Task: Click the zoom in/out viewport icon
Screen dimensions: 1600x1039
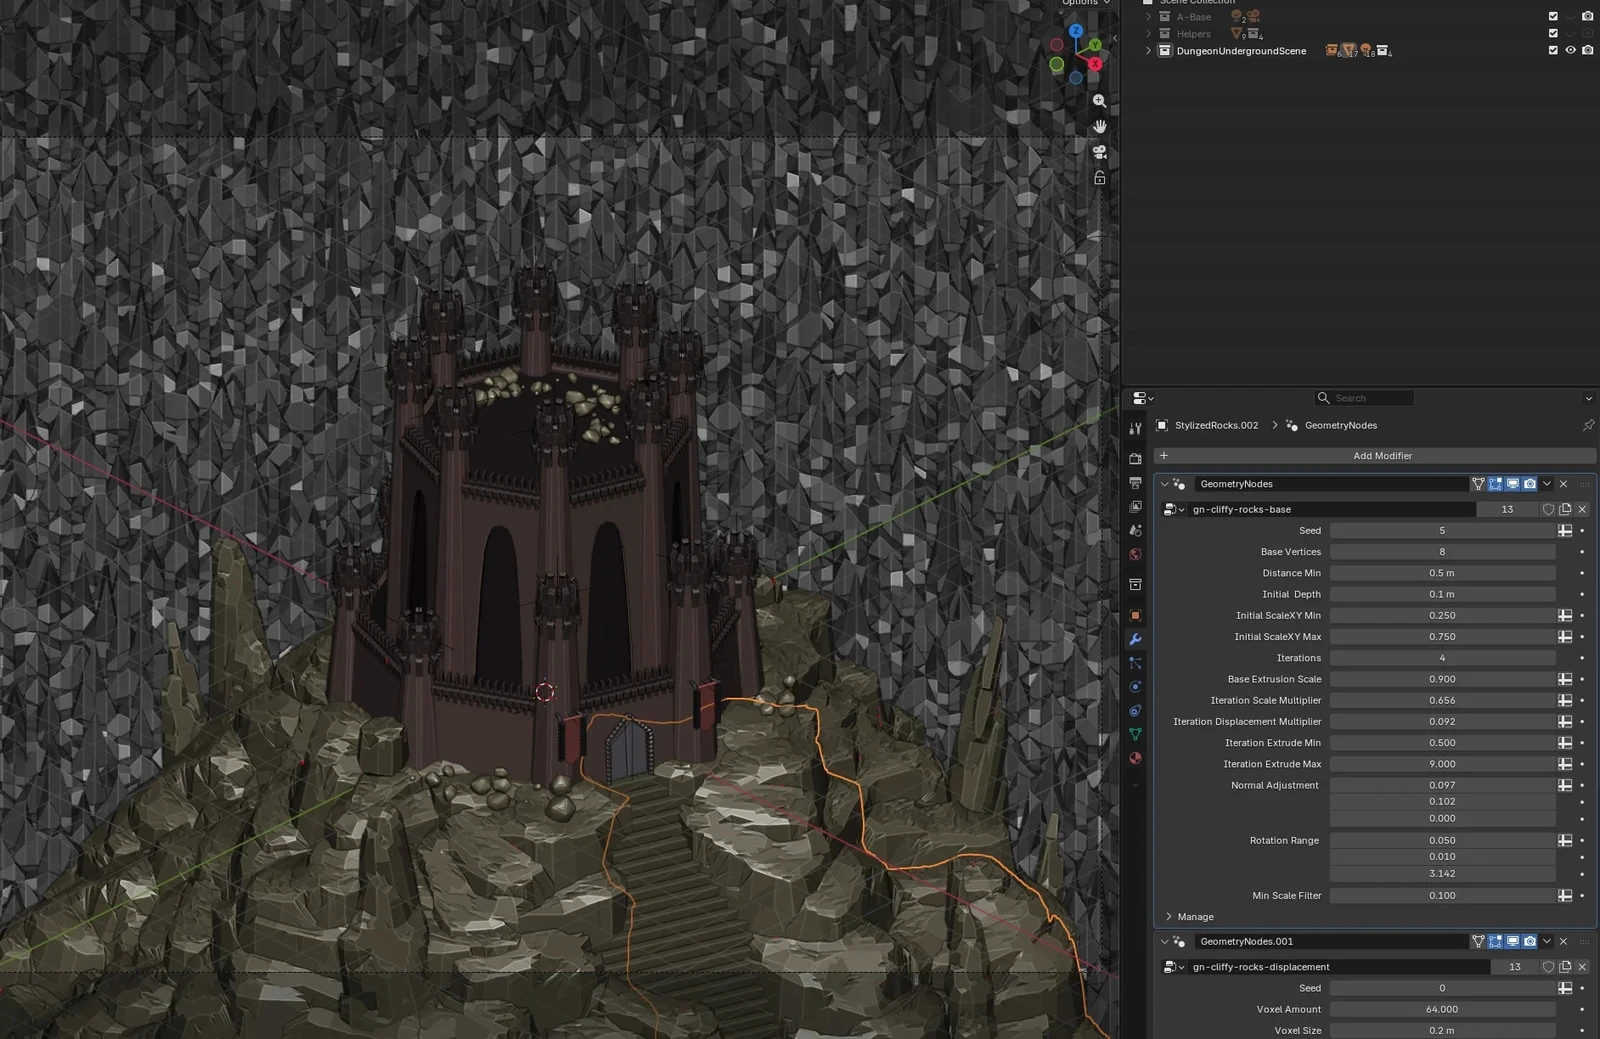Action: click(1099, 101)
